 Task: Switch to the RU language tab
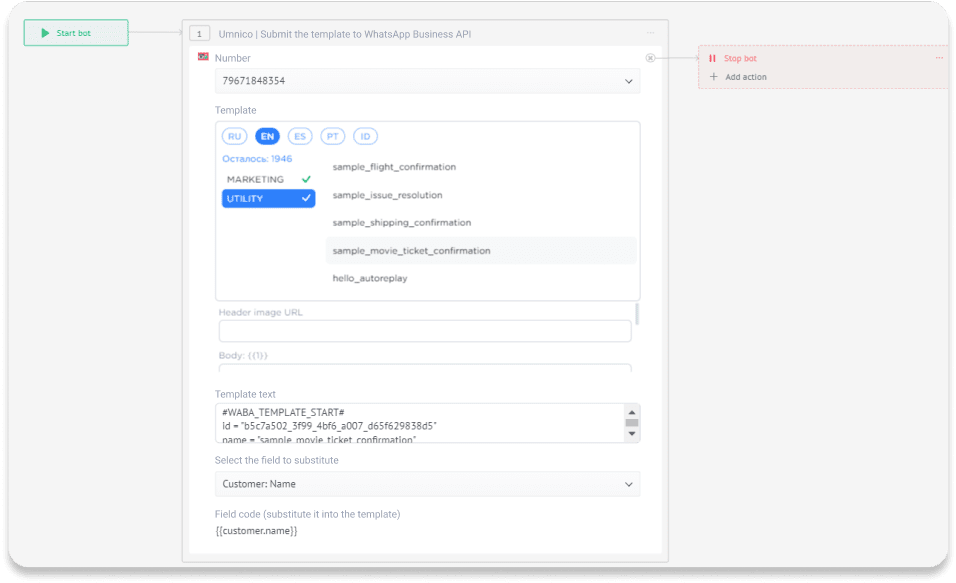[234, 136]
